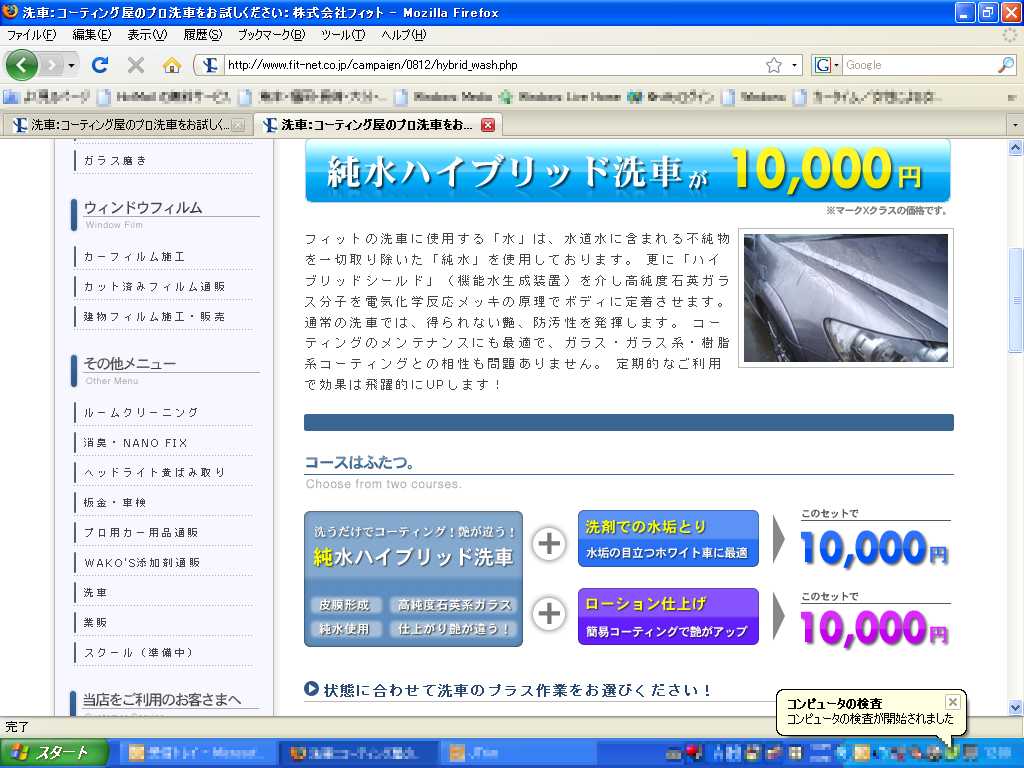The image size is (1024, 768).
Task: Click the ローション仕上げ purple button
Action: click(668, 616)
